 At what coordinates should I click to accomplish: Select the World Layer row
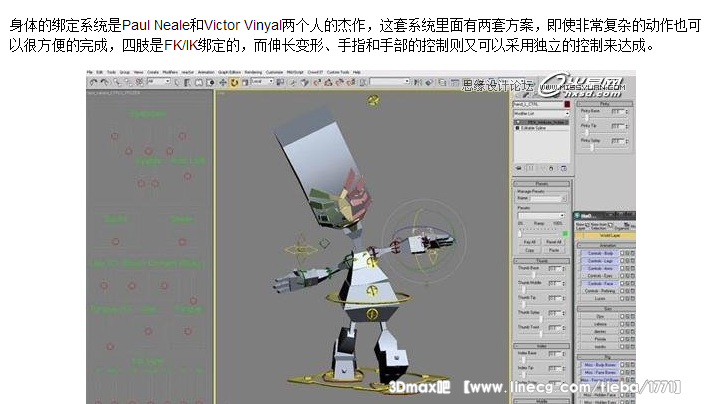point(605,235)
